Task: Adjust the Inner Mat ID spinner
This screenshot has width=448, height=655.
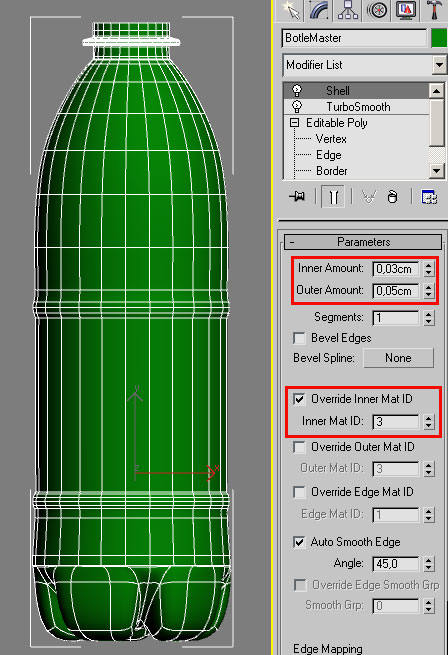Action: (429, 421)
